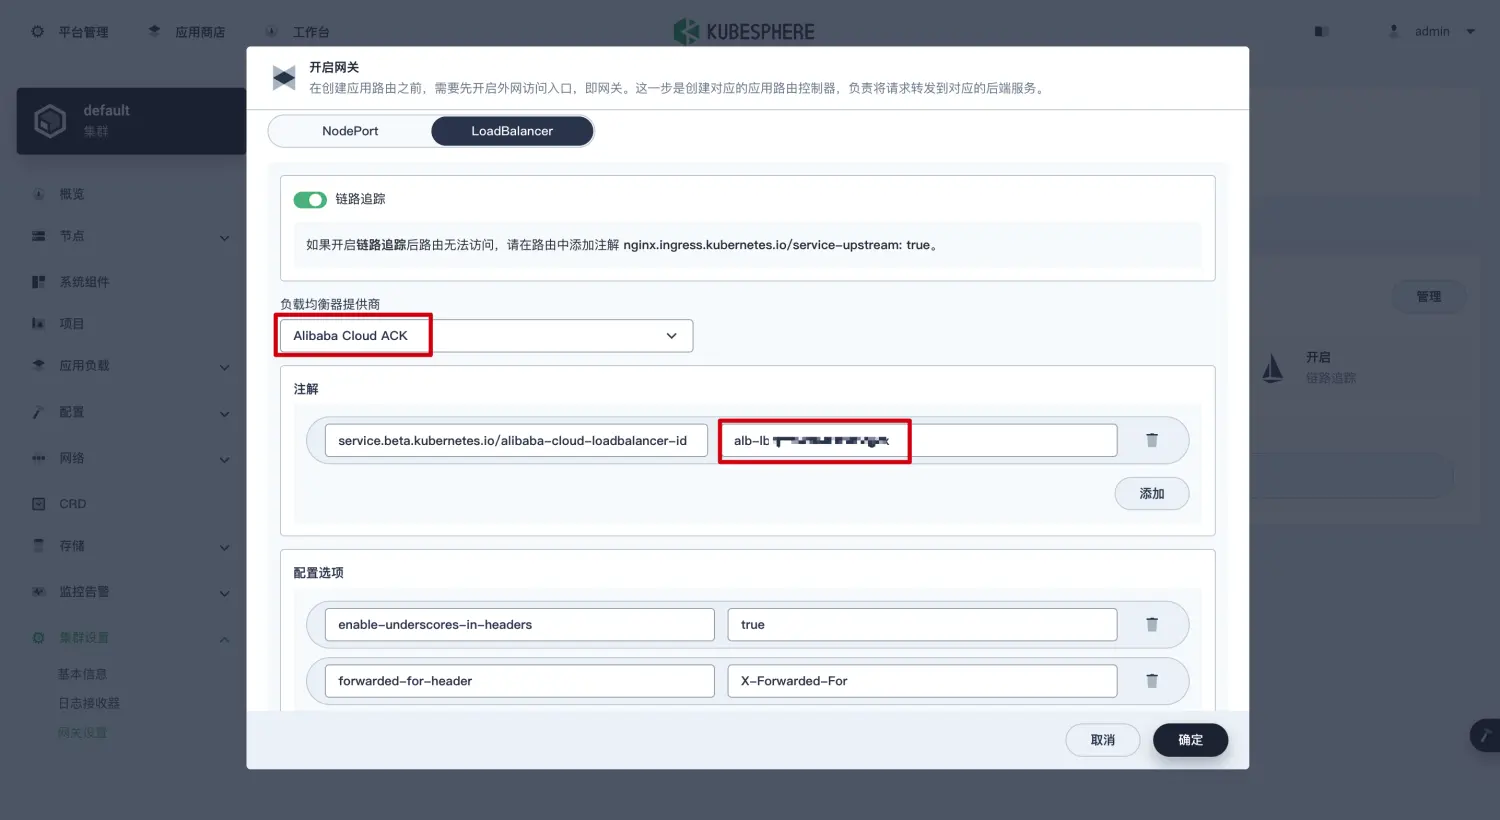Open 基本信息 under 集群设置
This screenshot has height=820, width=1500.
pos(83,674)
